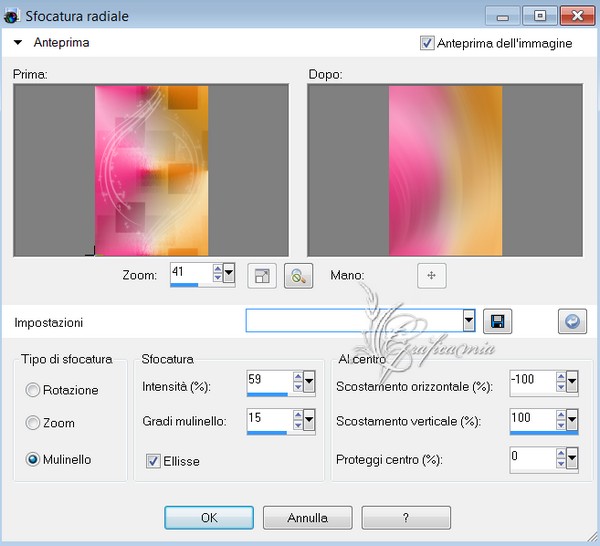
Task: Open the Intensità slider dropdown
Action: pos(309,381)
